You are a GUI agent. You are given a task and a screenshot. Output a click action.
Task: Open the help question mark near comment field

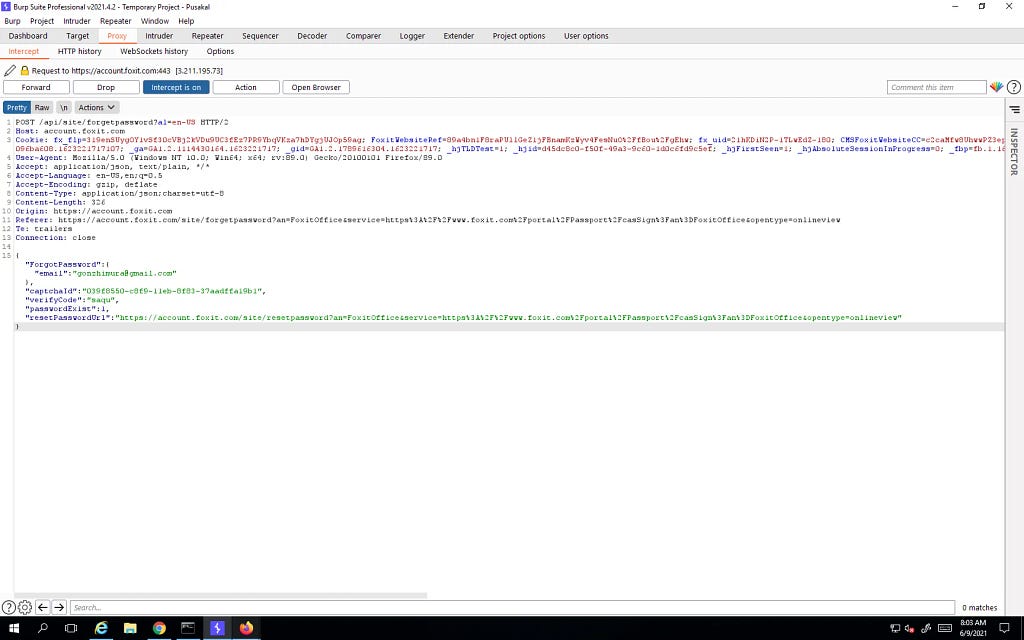coord(1014,87)
